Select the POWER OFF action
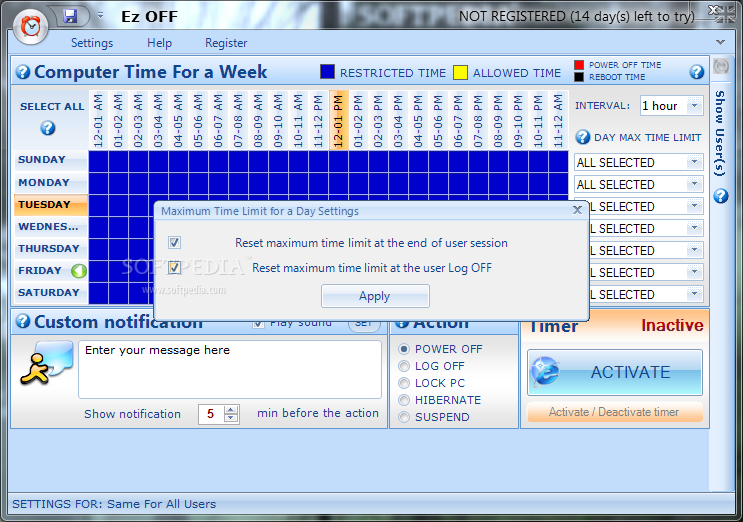The height and width of the screenshot is (522, 743). pos(404,349)
